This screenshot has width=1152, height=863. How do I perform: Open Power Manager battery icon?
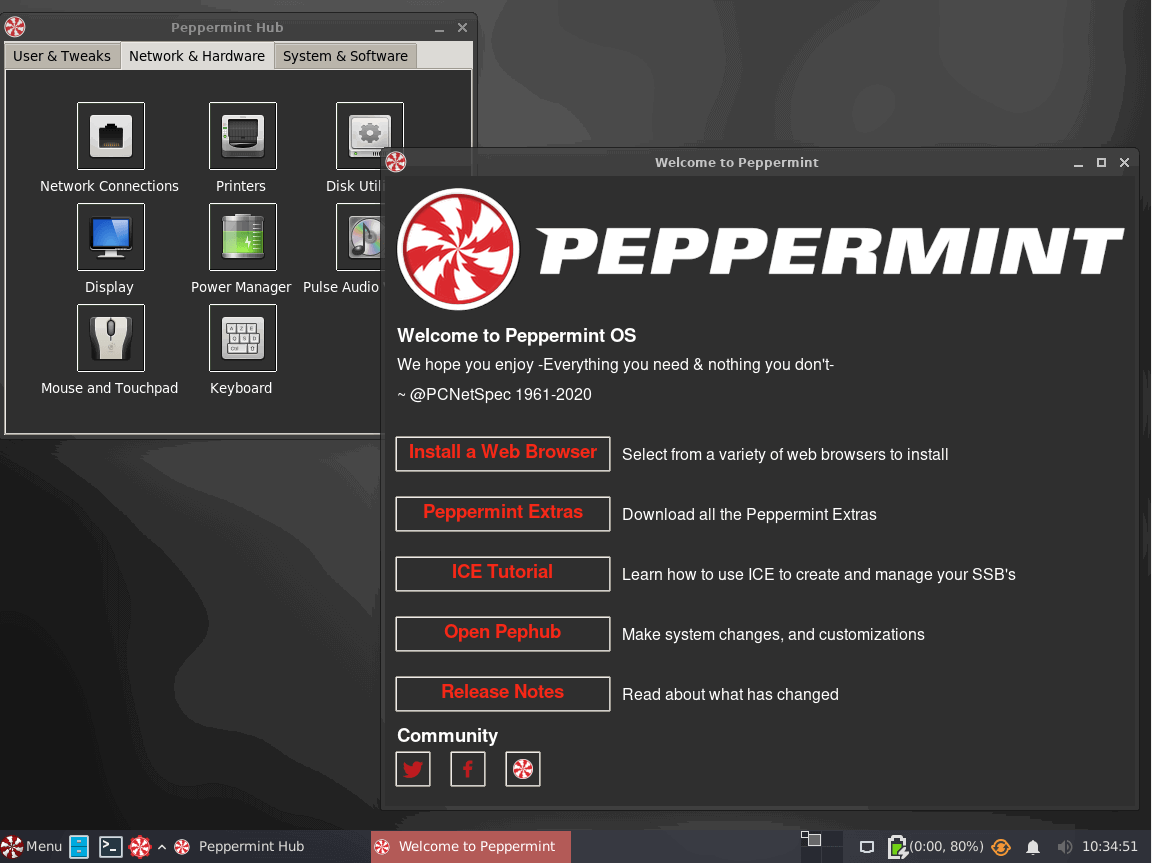[242, 236]
